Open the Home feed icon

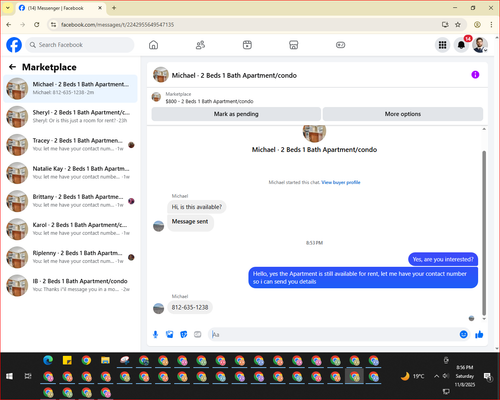(x=153, y=45)
